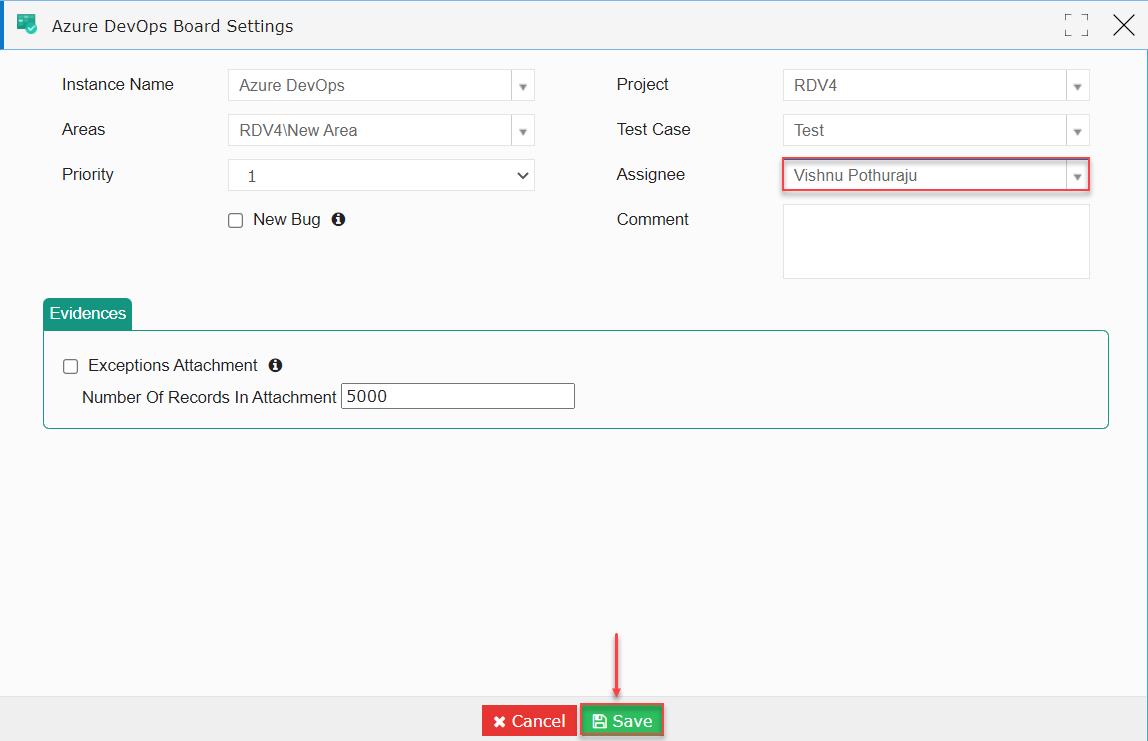The height and width of the screenshot is (741, 1148).
Task: Open the Instance Name dropdown
Action: 522,85
